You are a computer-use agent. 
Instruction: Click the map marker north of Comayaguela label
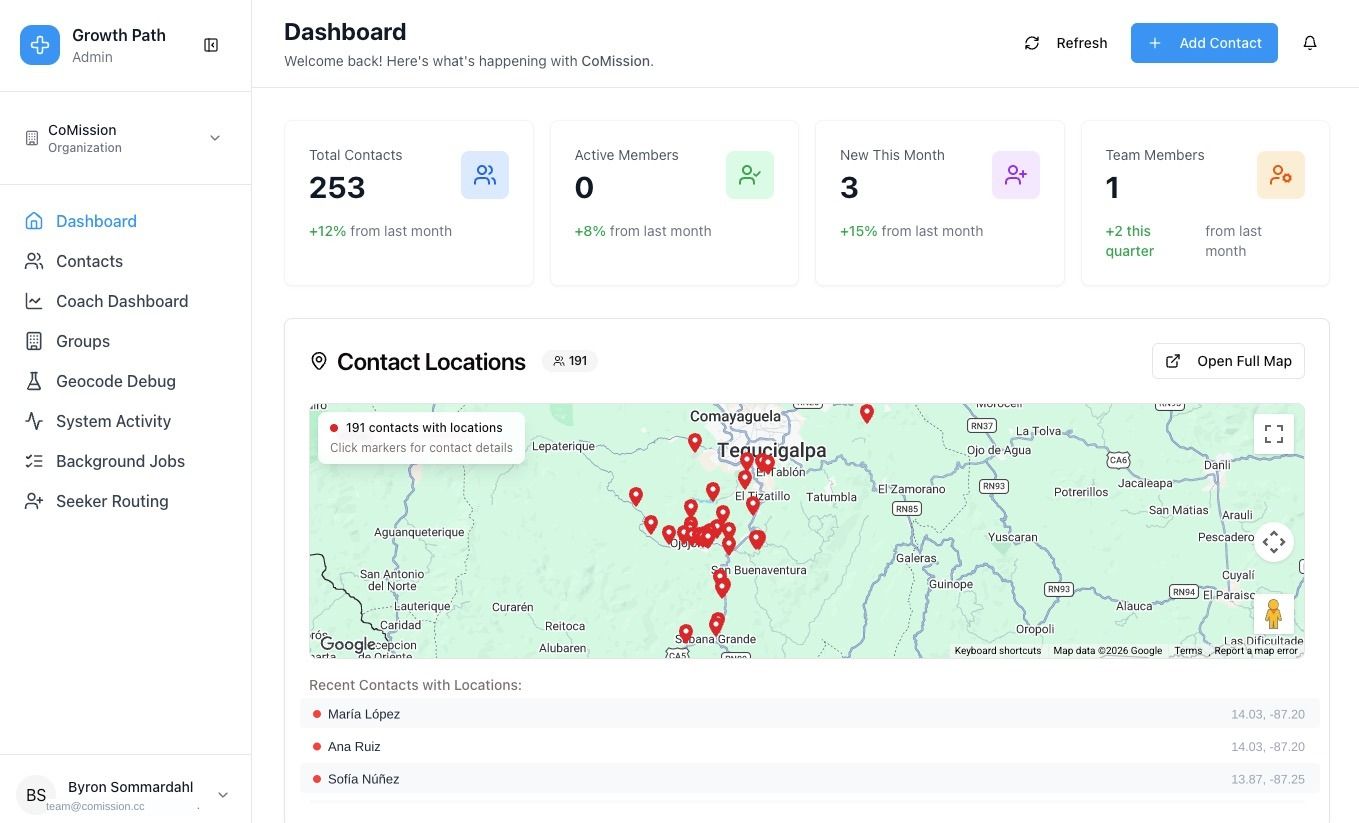click(867, 413)
